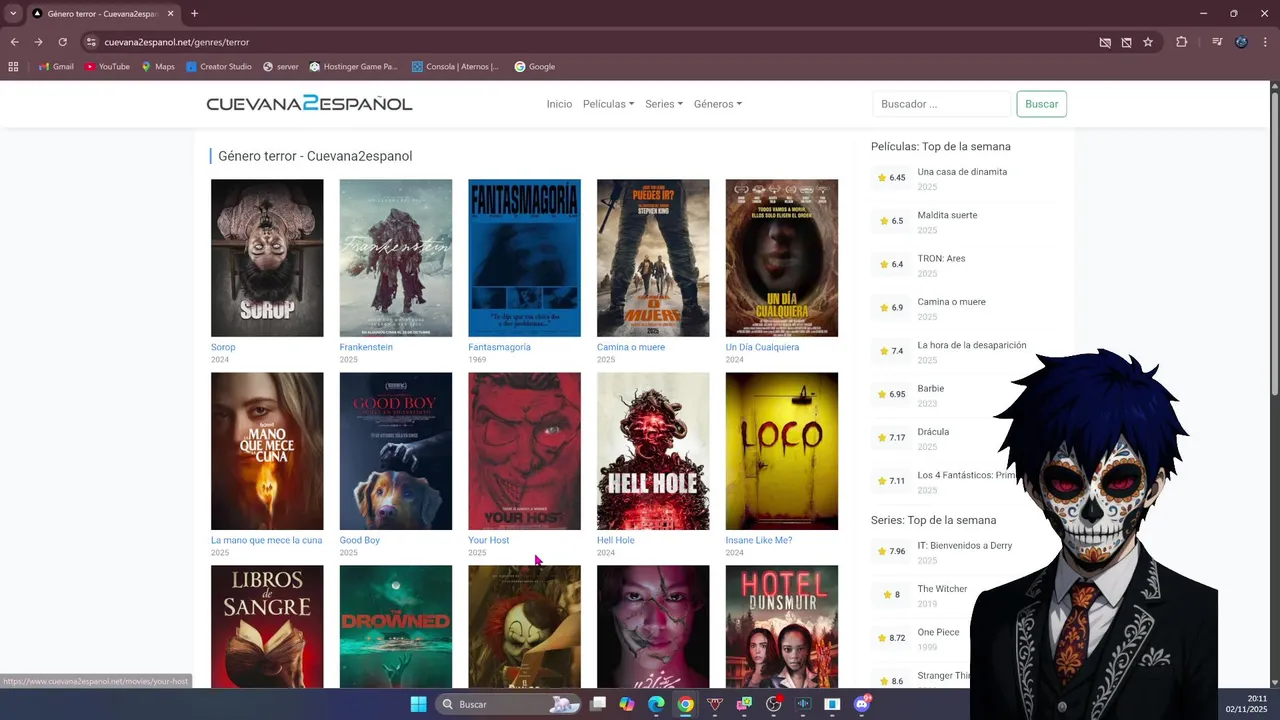Bookmark this page with the star icon
The height and width of the screenshot is (720, 1280).
[x=1148, y=42]
